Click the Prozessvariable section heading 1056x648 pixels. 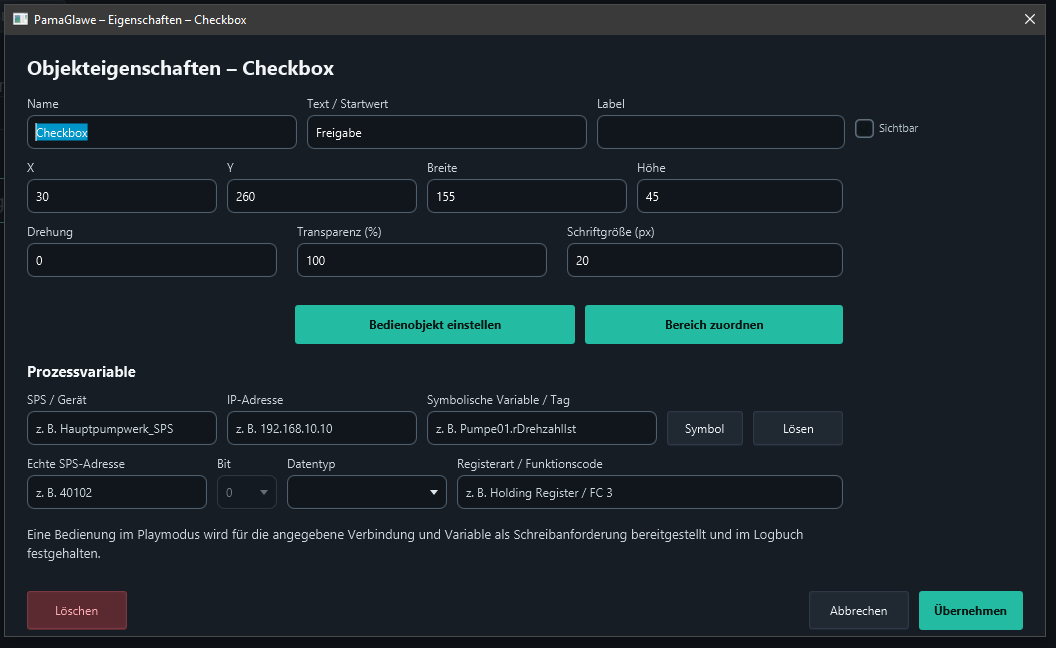[81, 372]
